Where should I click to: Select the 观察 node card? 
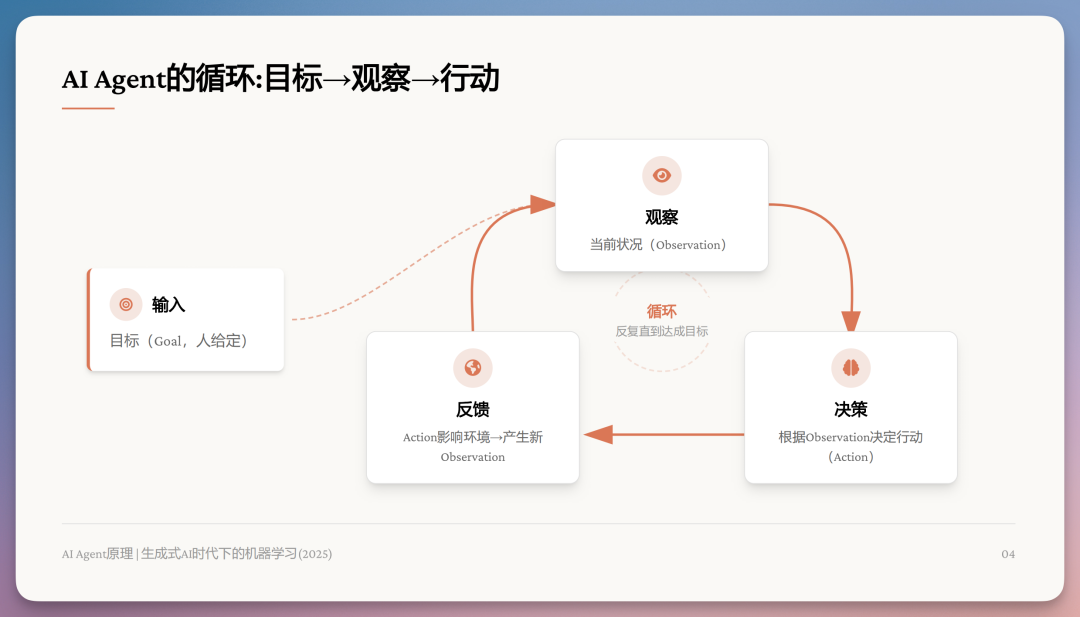pos(661,205)
